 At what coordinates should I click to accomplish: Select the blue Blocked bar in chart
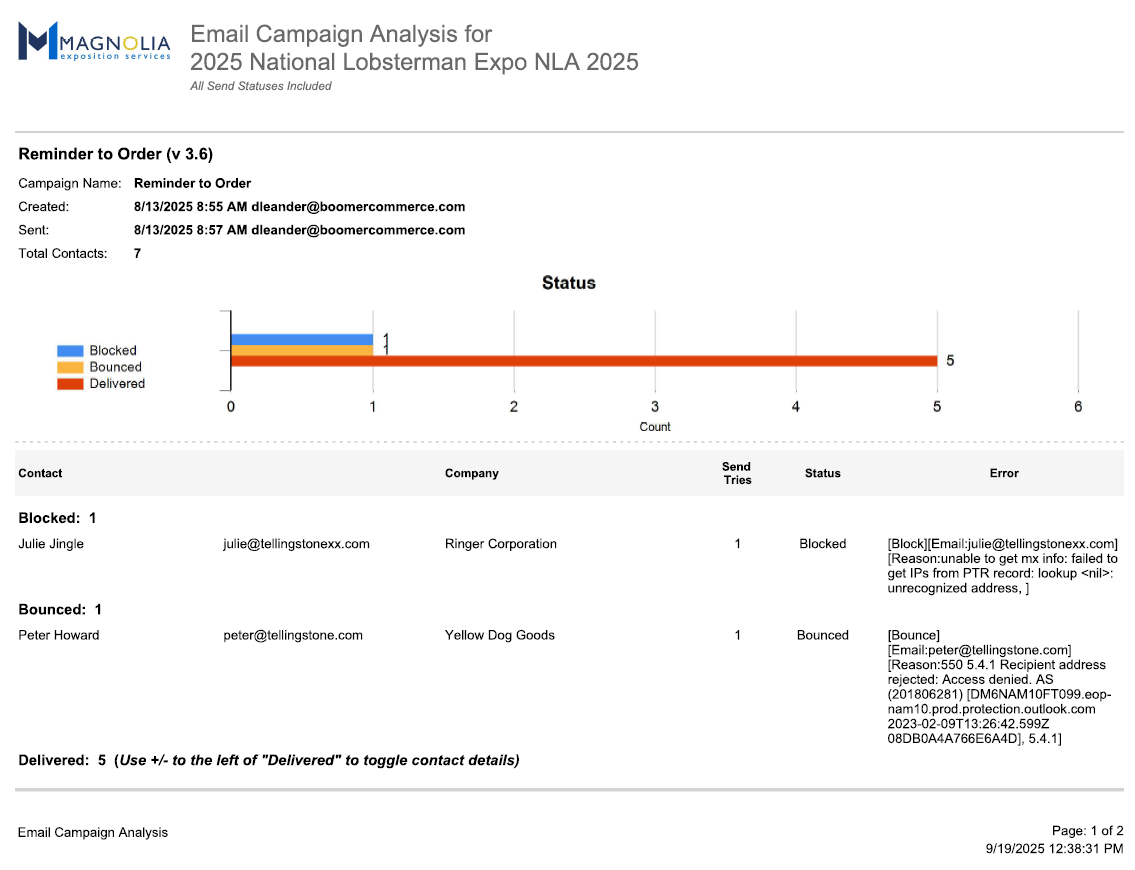point(301,340)
